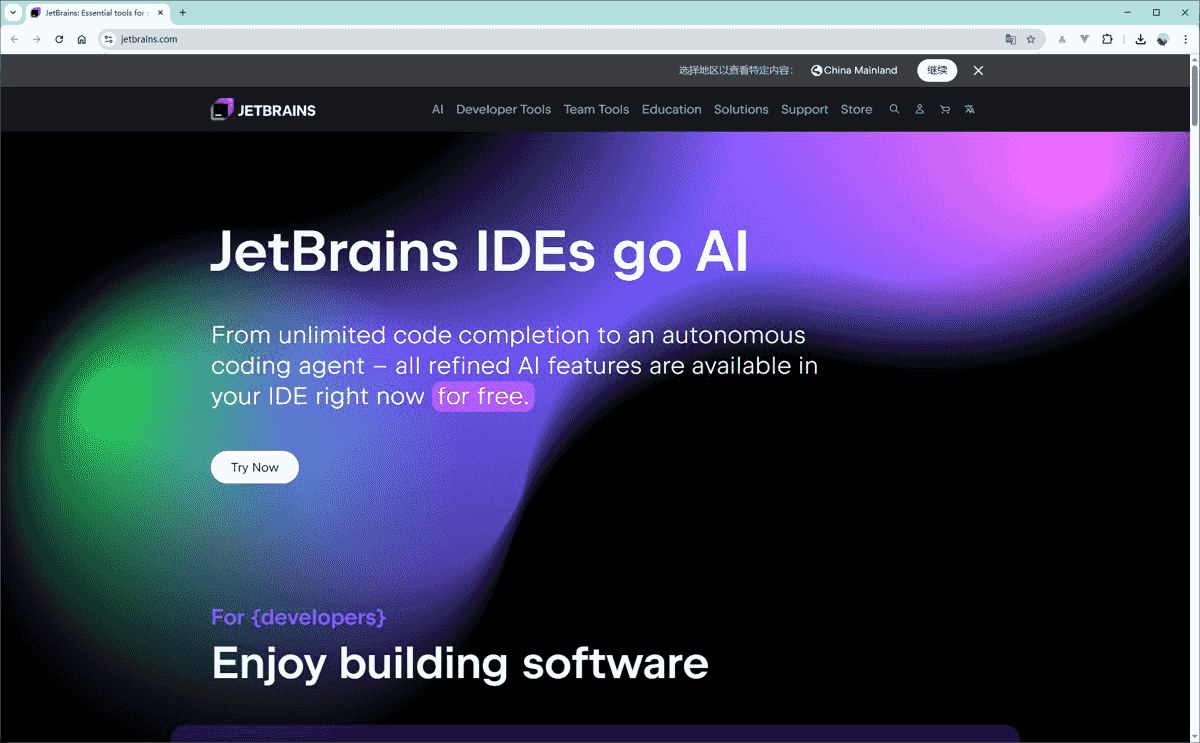Open the Developer Tools menu
1200x743 pixels.
point(503,109)
